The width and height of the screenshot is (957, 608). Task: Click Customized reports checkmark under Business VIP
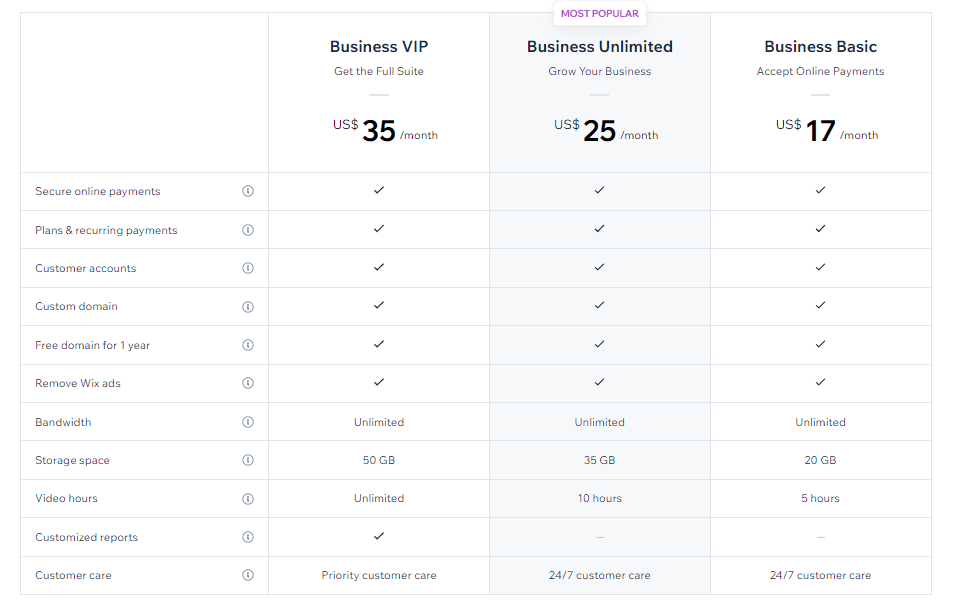pos(379,536)
